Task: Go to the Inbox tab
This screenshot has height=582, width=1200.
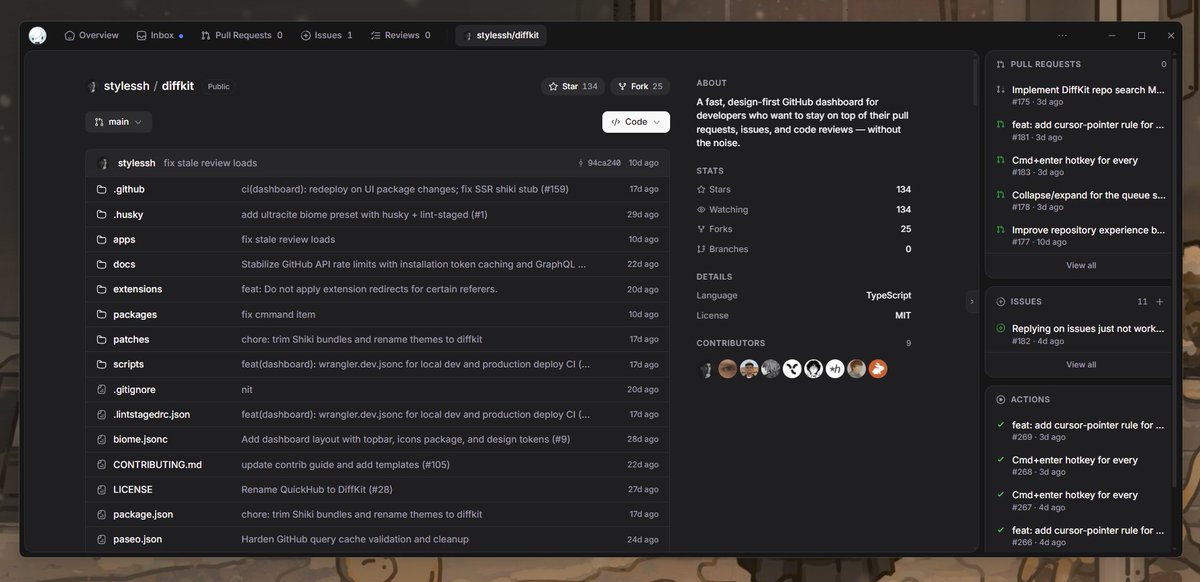Action: [x=160, y=35]
